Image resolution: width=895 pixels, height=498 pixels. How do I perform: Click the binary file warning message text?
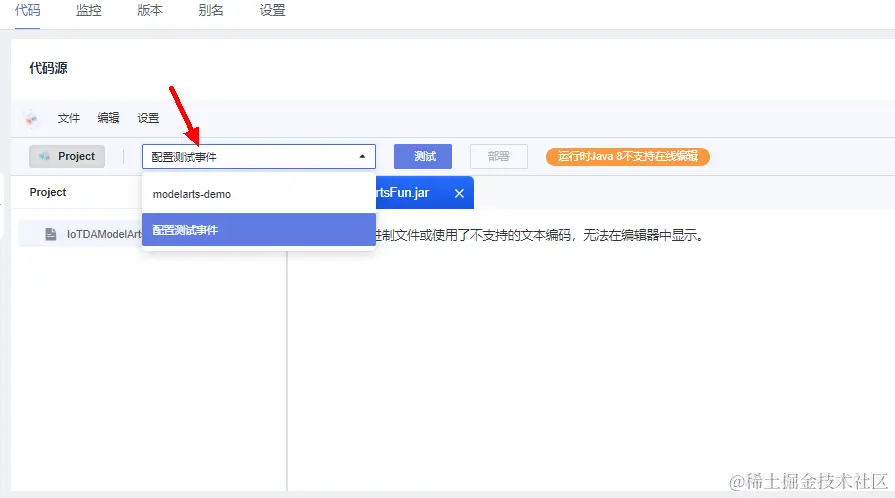coord(539,235)
